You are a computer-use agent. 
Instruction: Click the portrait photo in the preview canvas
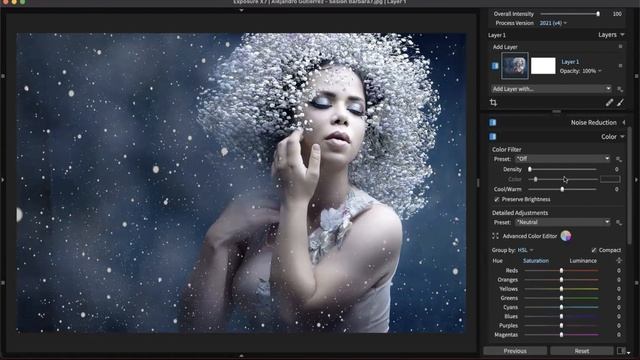click(x=241, y=183)
